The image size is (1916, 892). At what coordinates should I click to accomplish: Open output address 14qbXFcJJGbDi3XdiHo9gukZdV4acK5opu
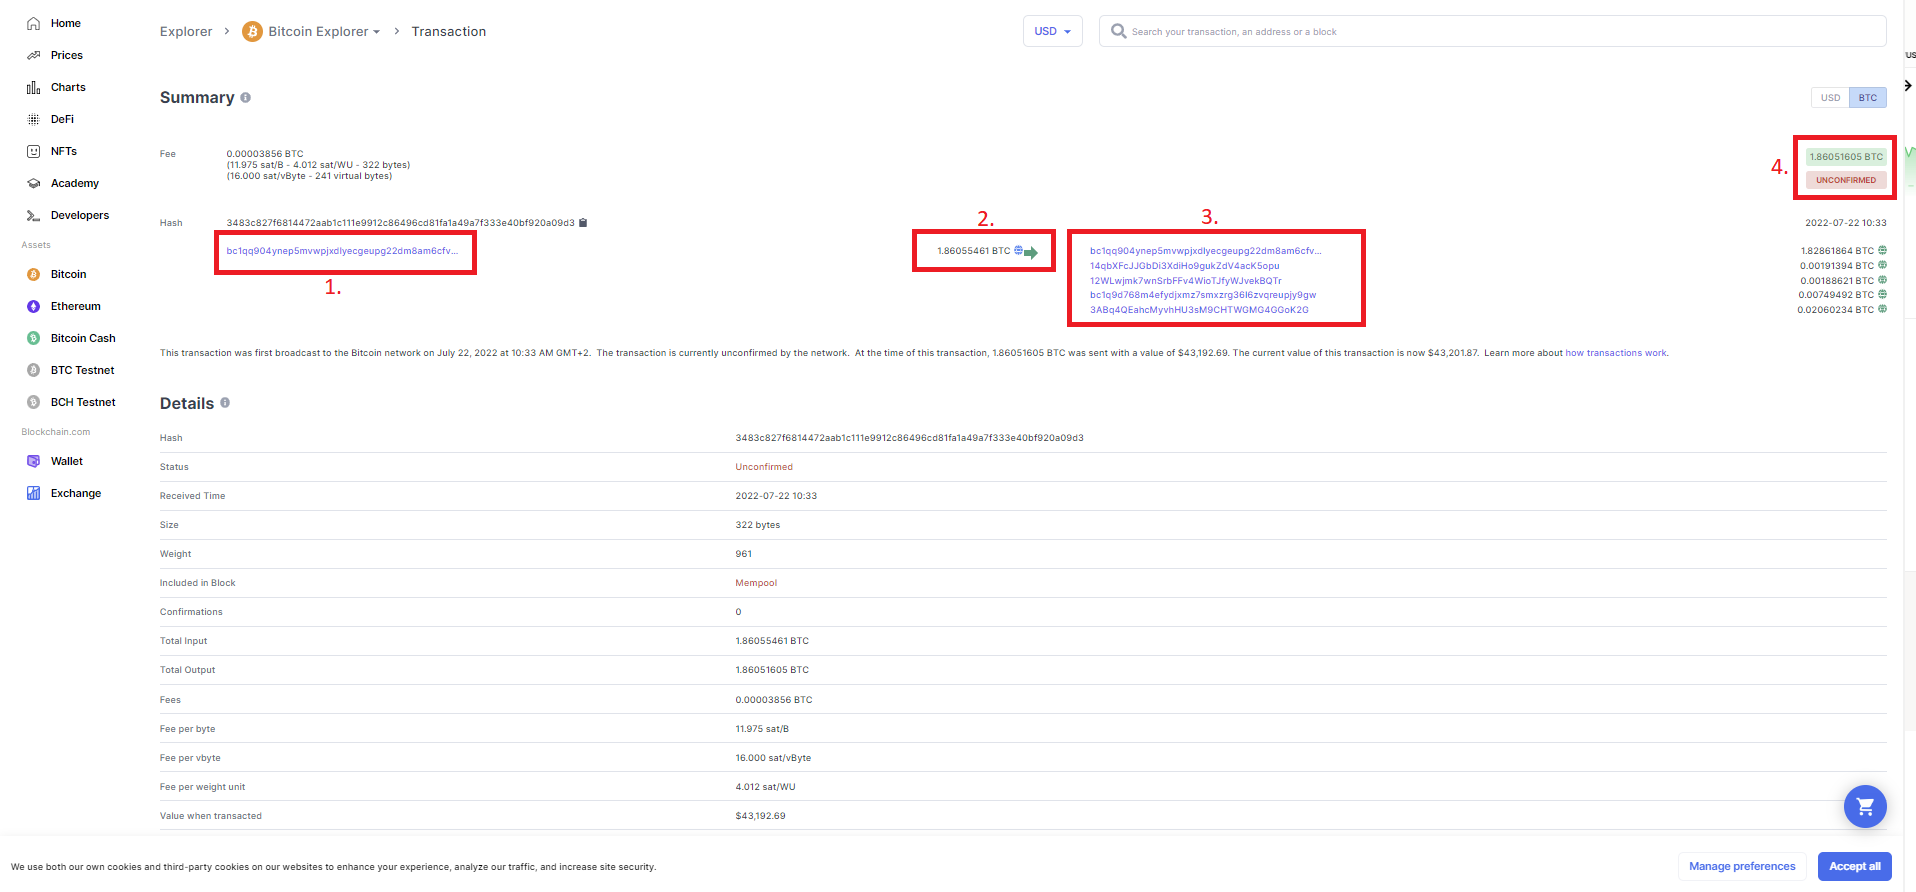1184,266
